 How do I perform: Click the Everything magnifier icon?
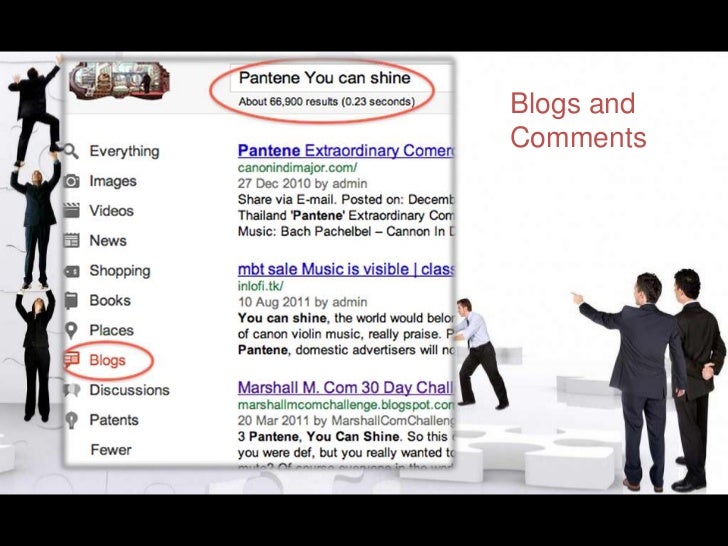point(71,150)
